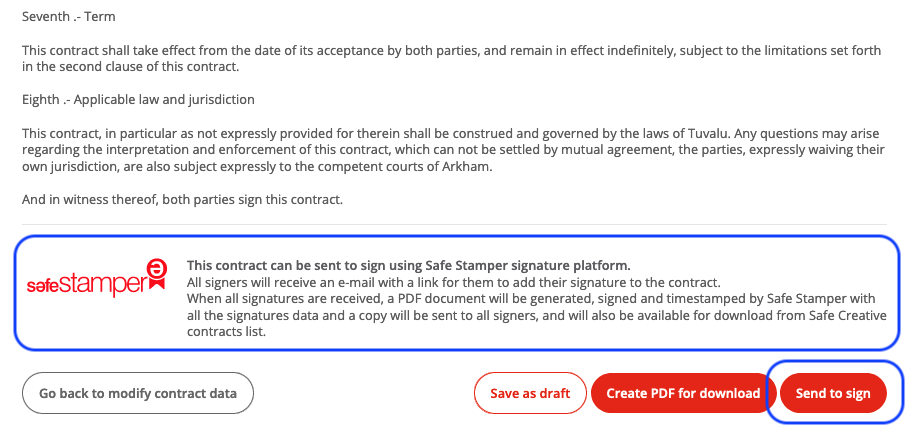Click "contracts list" in Safe Stamper notice
Image resolution: width=918 pixels, height=436 pixels.
pyautogui.click(x=226, y=332)
